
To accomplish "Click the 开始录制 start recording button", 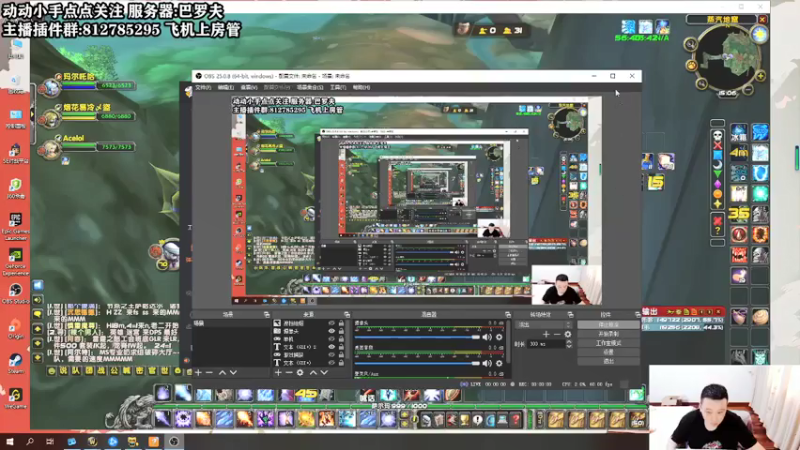I will tap(608, 334).
